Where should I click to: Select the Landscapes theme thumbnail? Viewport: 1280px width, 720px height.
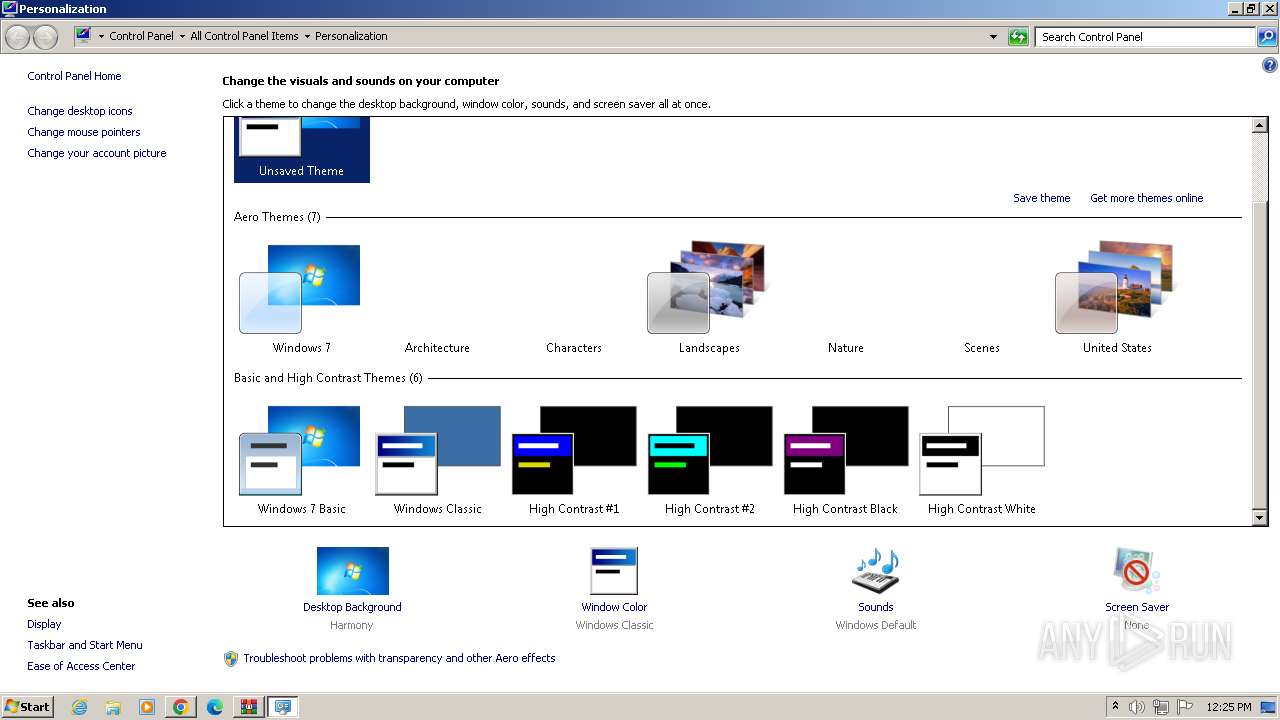[709, 287]
